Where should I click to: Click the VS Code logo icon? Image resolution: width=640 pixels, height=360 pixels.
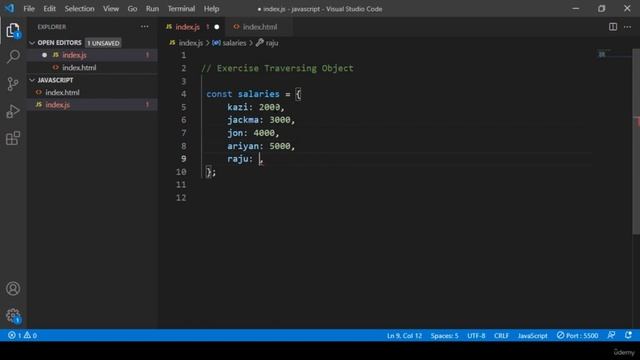point(9,8)
